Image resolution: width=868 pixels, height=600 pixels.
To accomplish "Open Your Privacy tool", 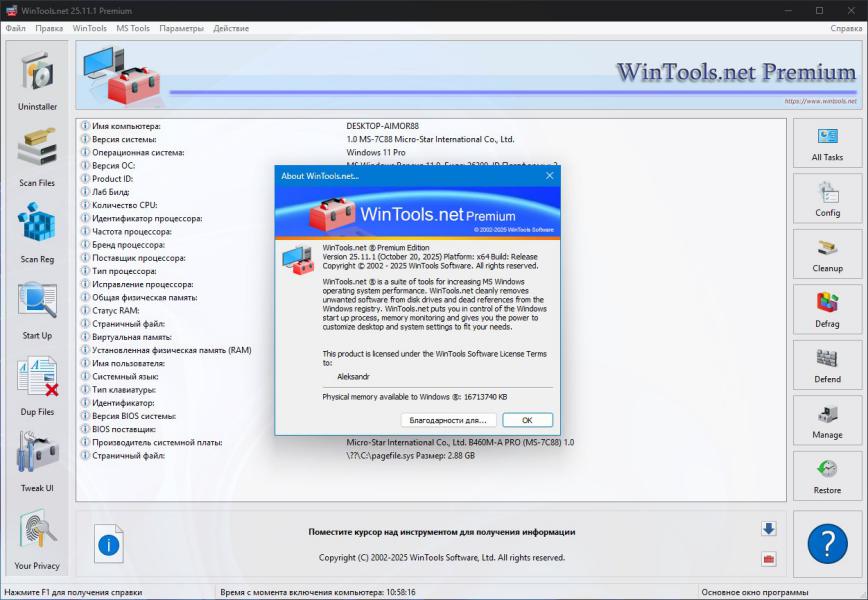I will (38, 538).
